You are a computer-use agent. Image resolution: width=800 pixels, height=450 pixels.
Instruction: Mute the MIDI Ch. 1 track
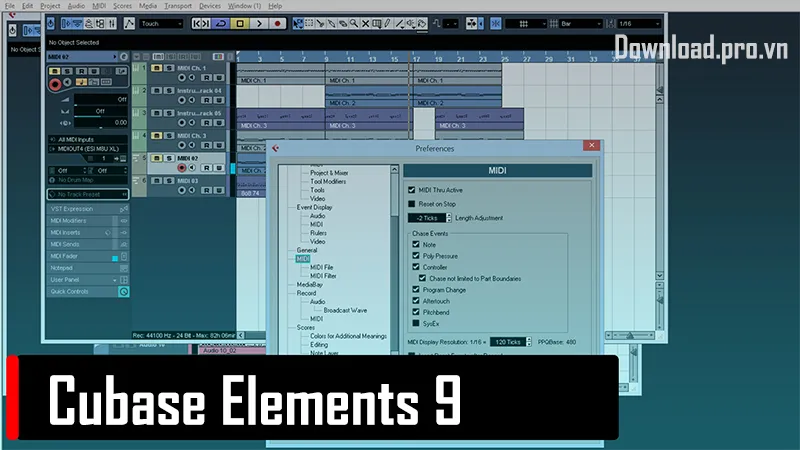(x=157, y=68)
